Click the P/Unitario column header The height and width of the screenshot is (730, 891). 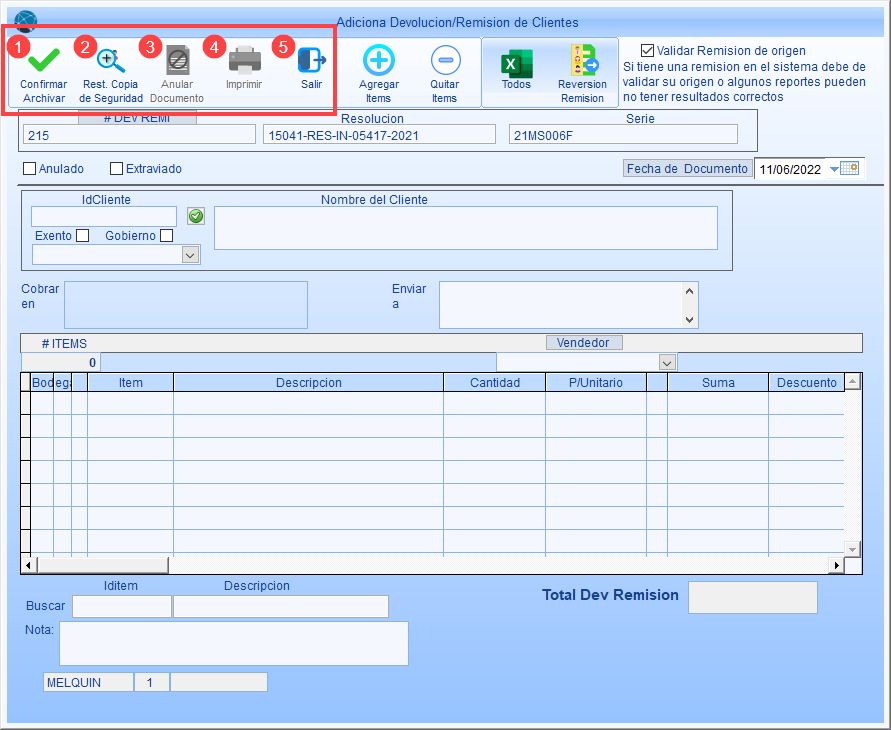pos(596,383)
